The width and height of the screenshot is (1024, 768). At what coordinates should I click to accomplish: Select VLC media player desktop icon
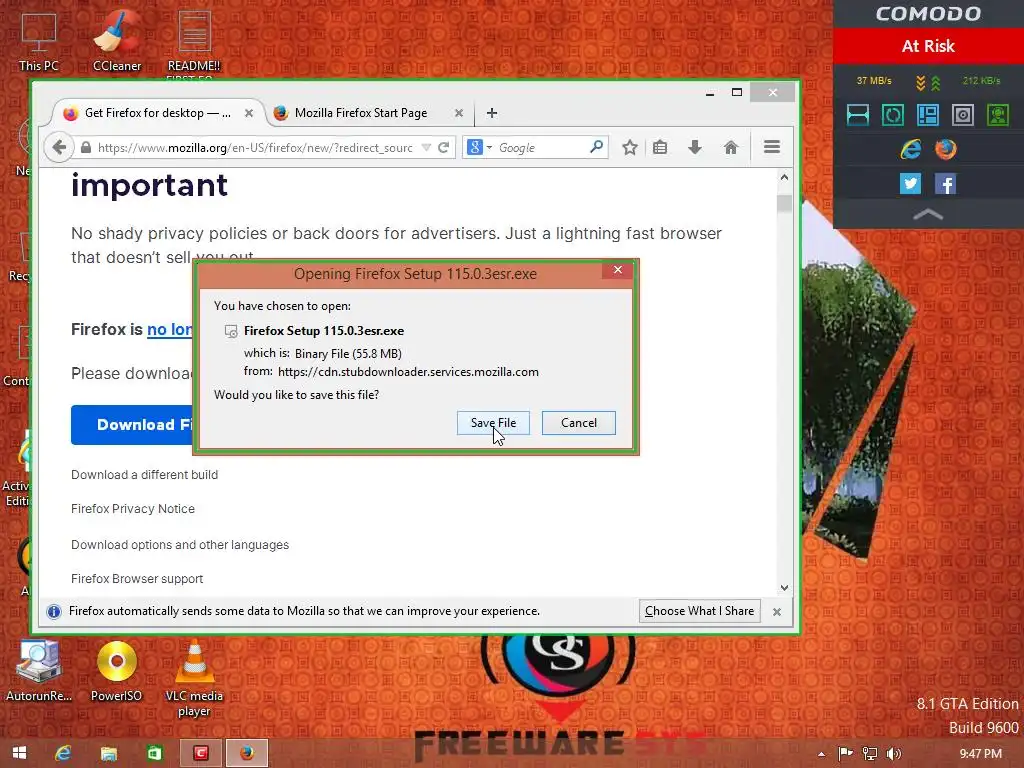[194, 679]
